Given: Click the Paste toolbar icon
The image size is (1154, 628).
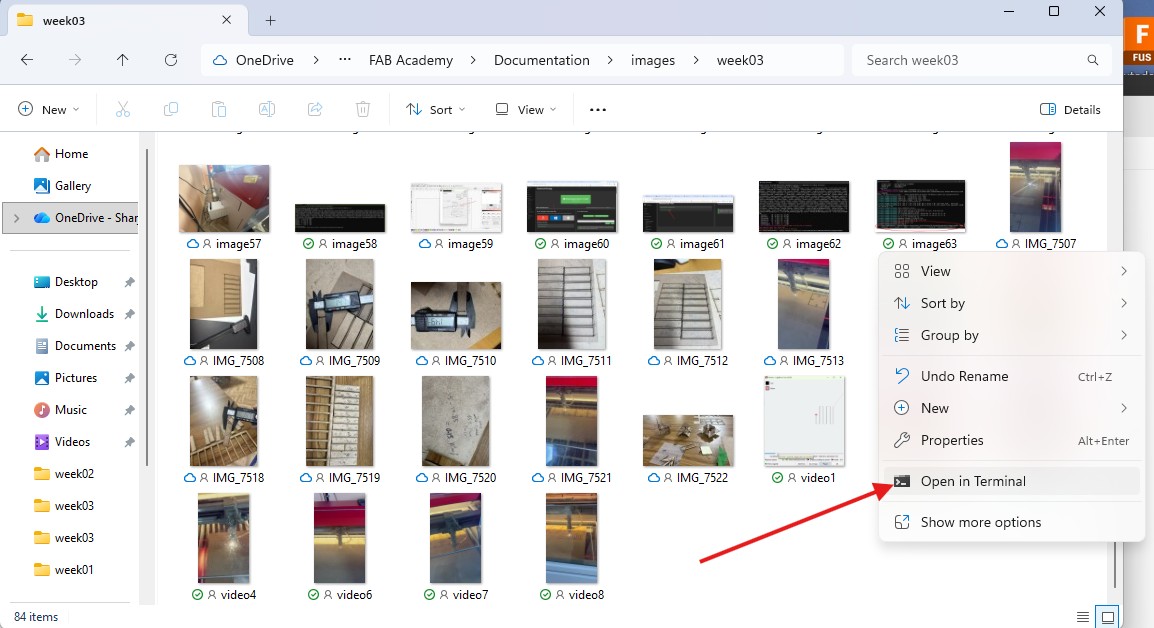Looking at the screenshot, I should pos(219,110).
